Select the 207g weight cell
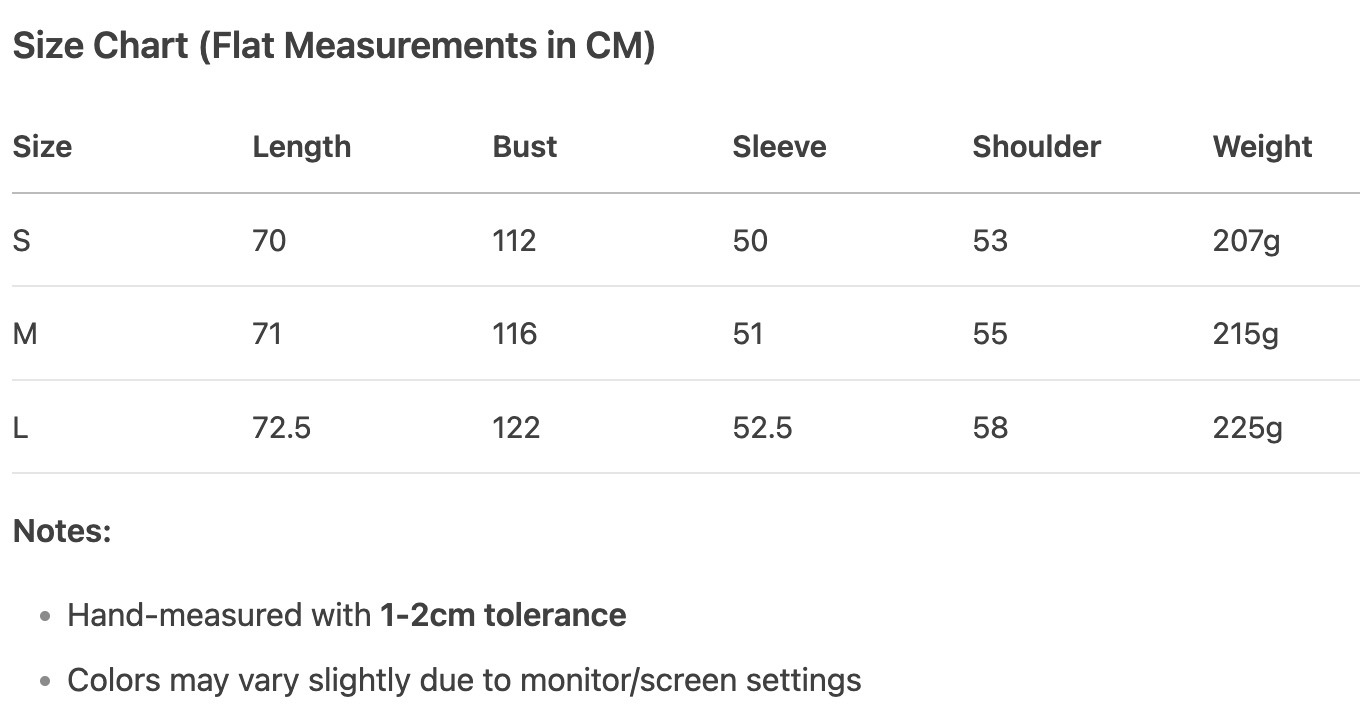The image size is (1360, 706). pos(1246,241)
